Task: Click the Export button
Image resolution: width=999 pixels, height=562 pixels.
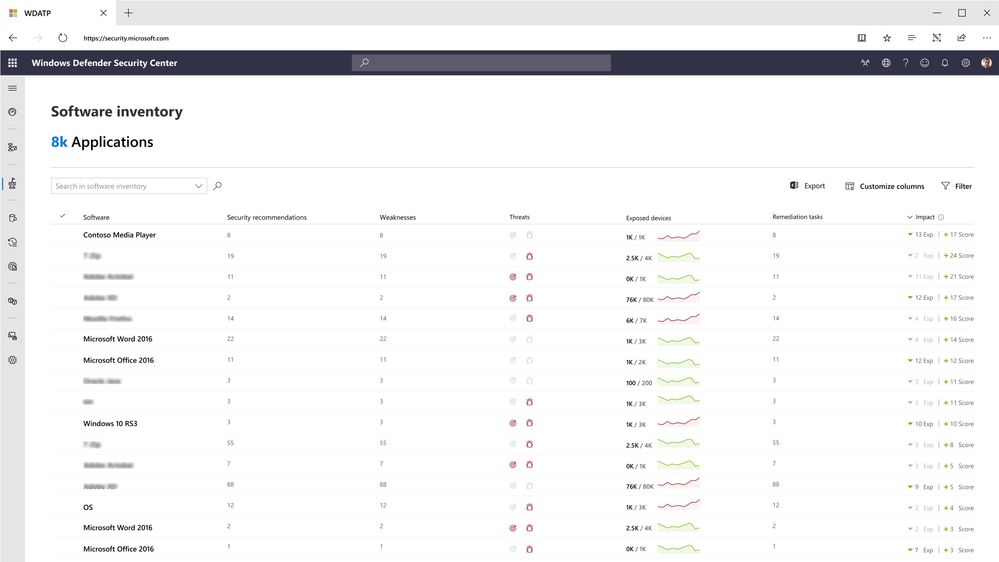Action: 807,185
